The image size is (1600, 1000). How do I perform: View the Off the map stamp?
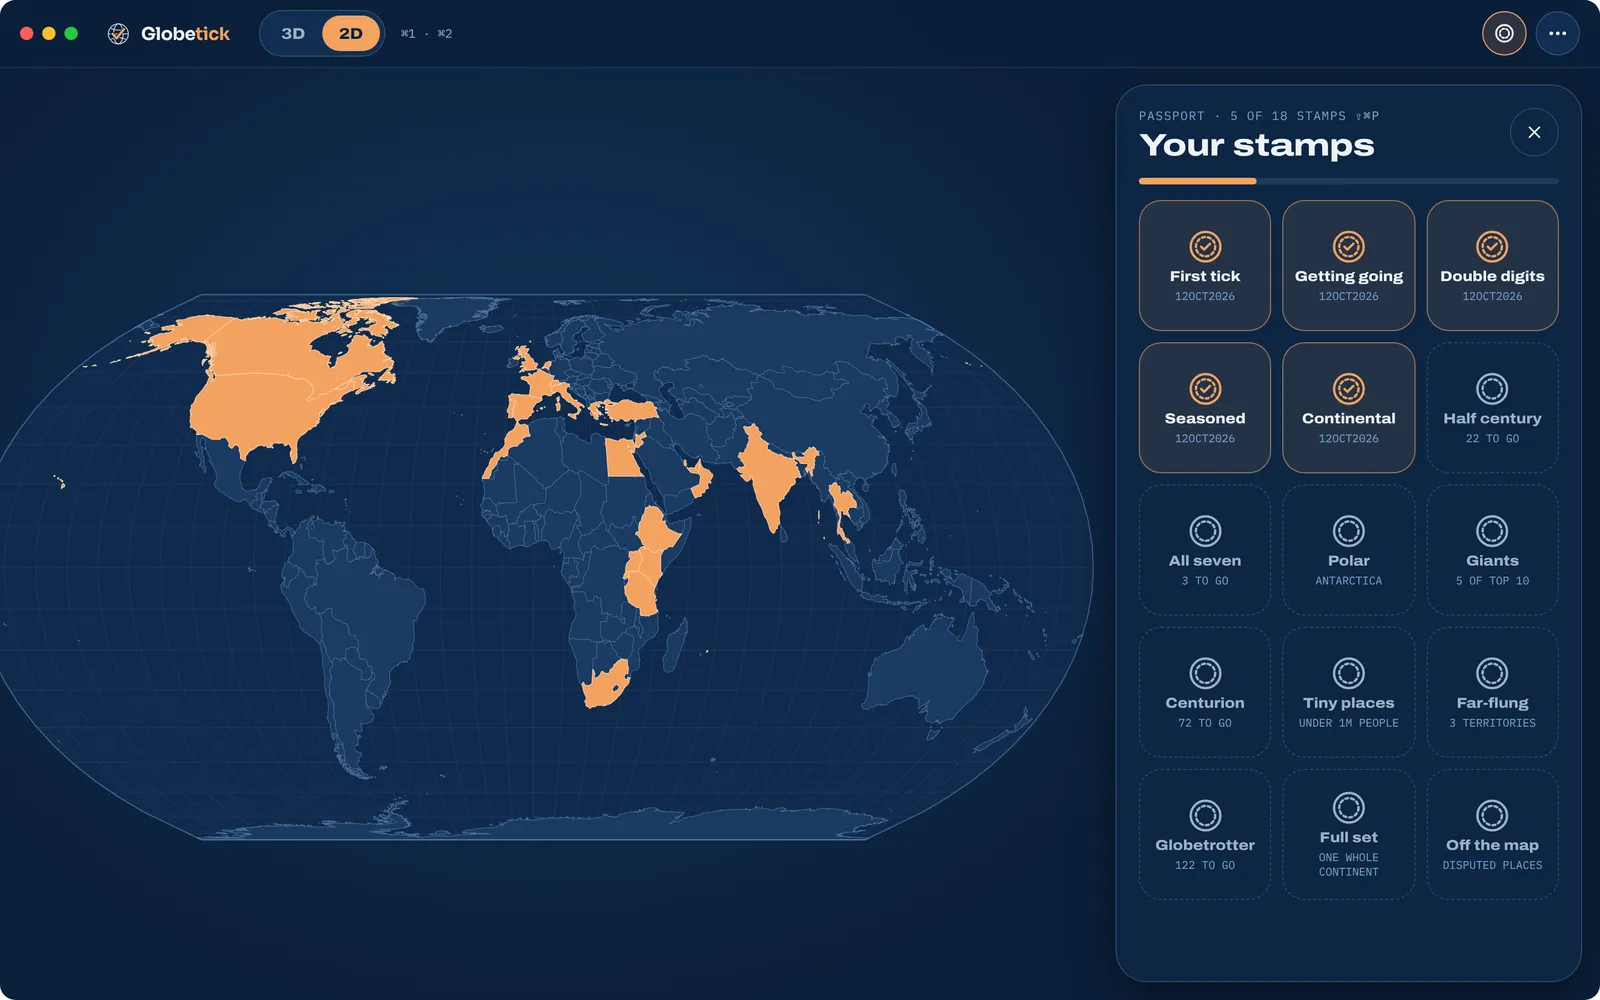1492,834
